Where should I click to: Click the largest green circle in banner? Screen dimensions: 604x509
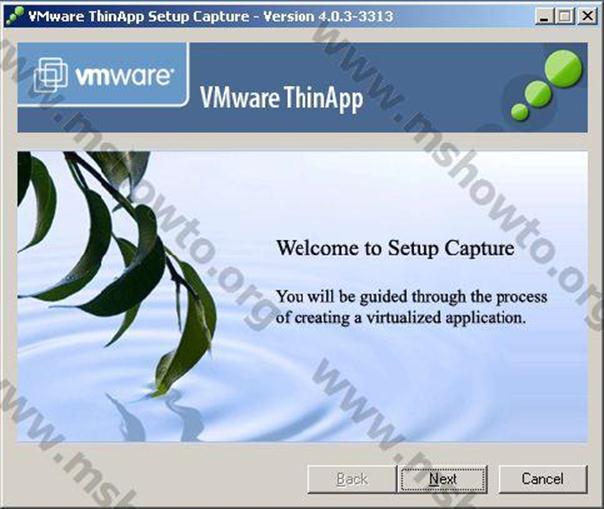pos(565,69)
